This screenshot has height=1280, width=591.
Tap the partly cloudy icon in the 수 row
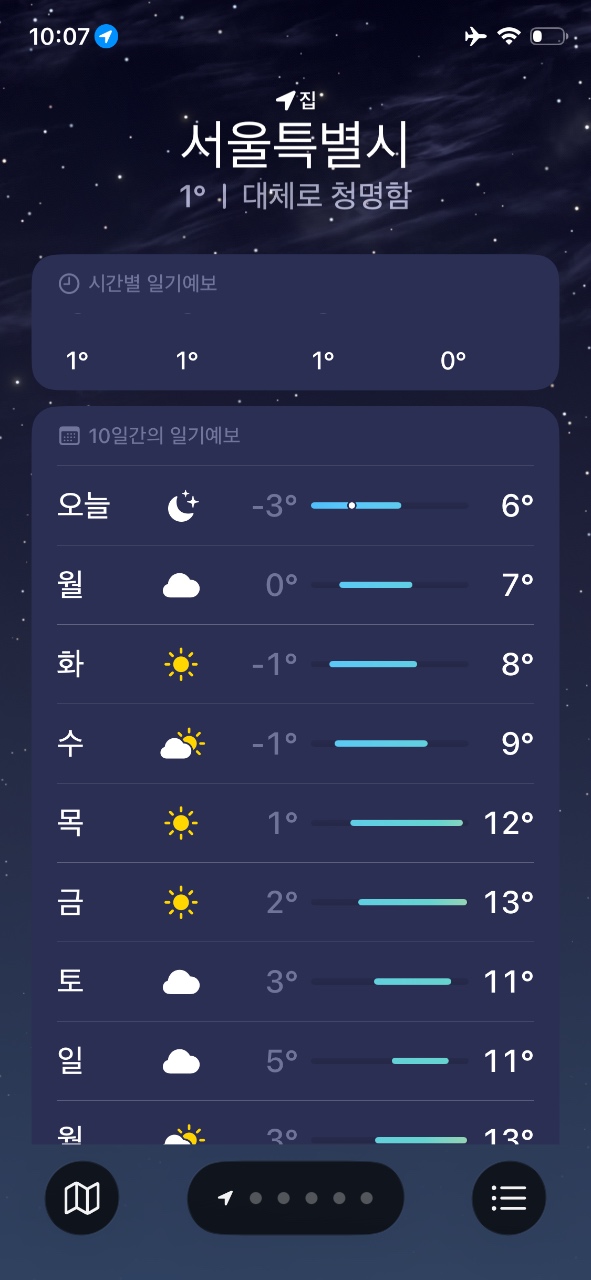coord(182,744)
